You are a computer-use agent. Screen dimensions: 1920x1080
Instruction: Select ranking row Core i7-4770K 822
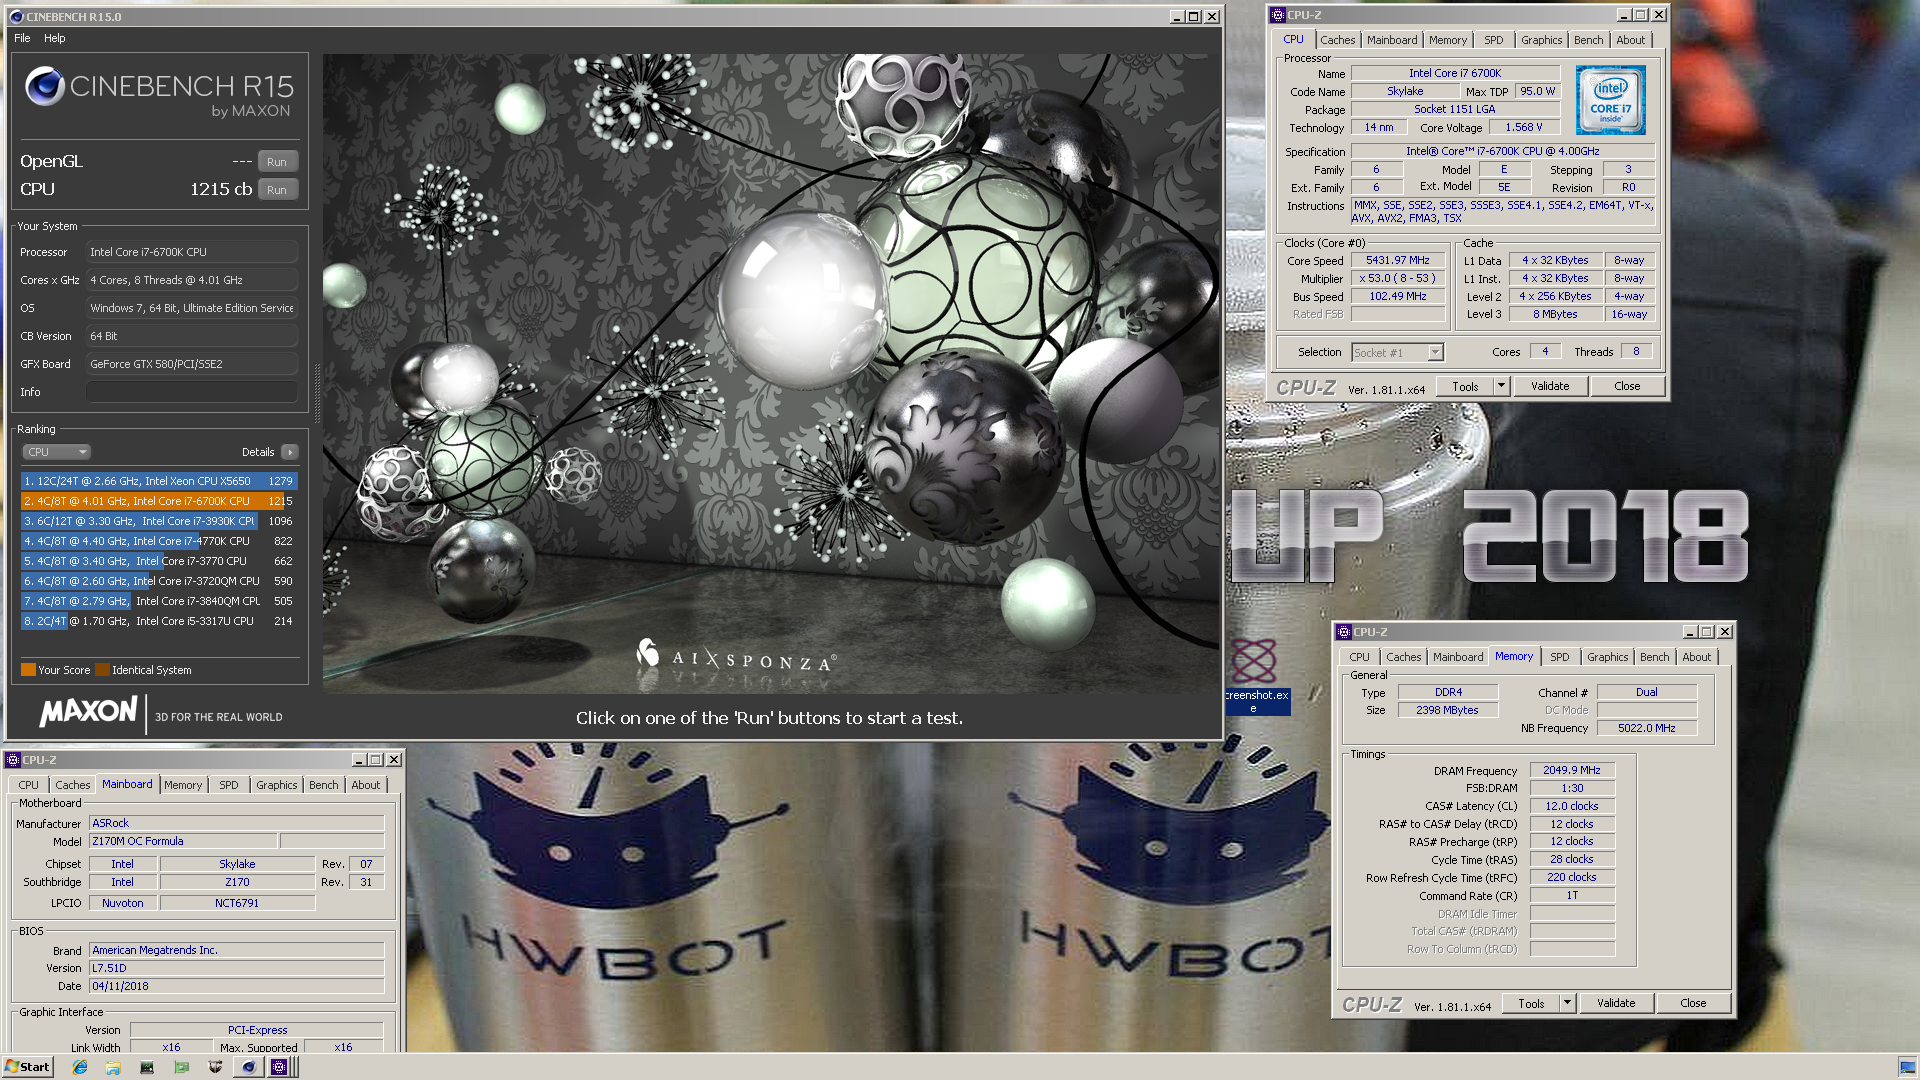pyautogui.click(x=159, y=541)
